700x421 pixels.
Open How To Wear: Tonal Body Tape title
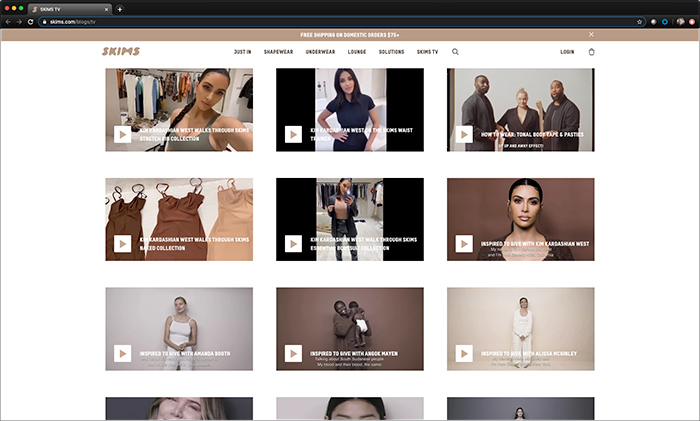click(x=532, y=134)
